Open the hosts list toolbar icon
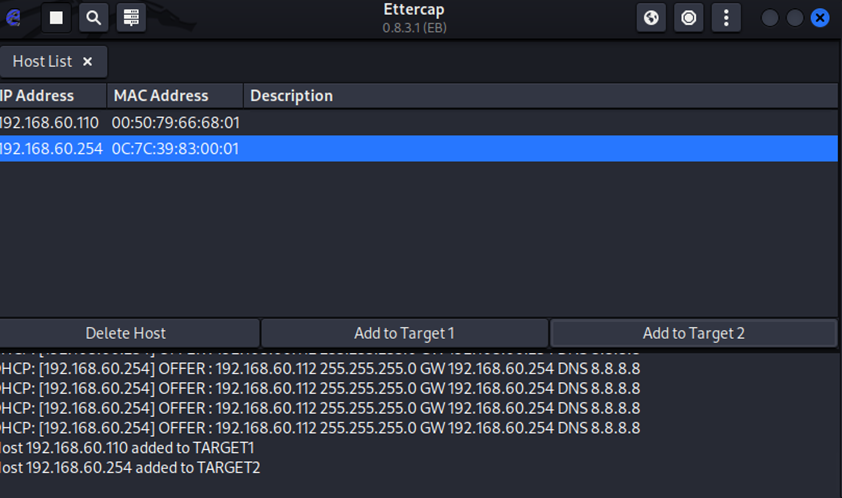Screen dimensions: 842x498 point(131,18)
